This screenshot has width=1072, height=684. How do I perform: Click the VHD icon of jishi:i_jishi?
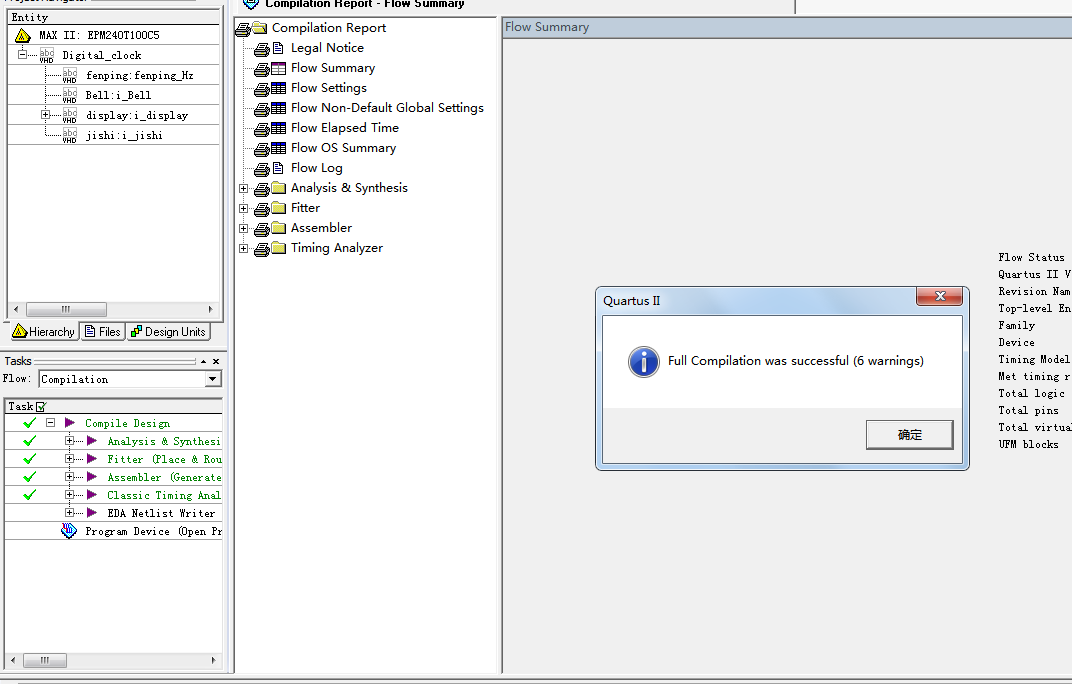pyautogui.click(x=70, y=135)
